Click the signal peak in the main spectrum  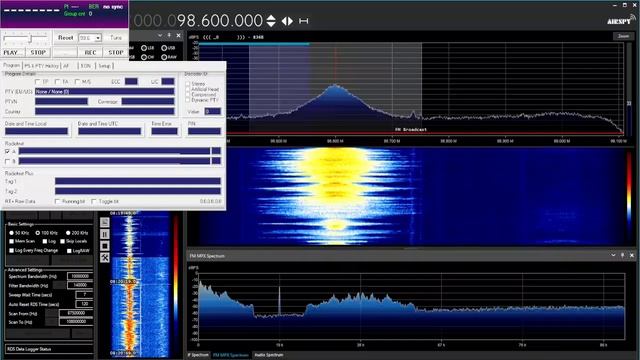(335, 86)
